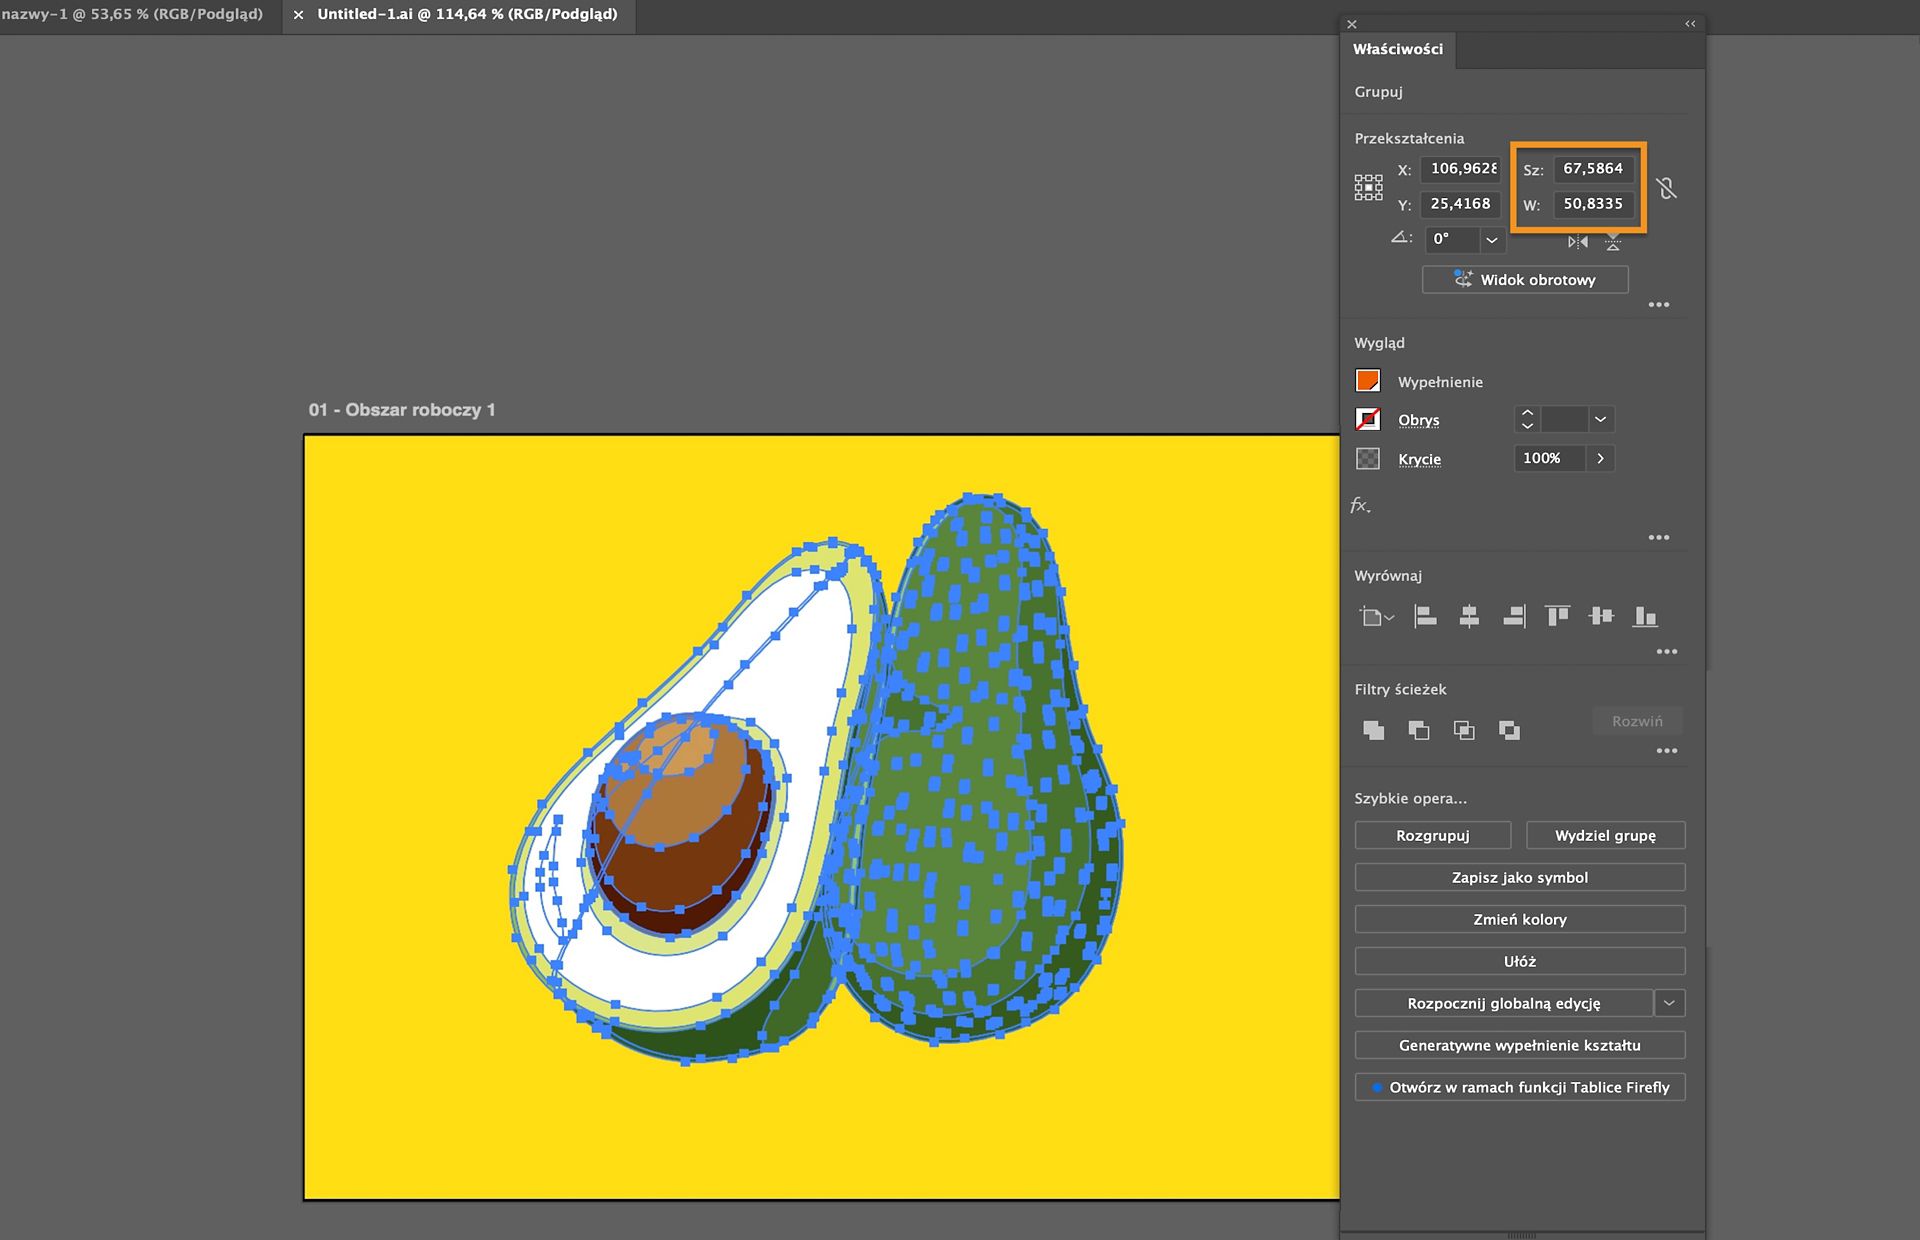Open more options in the Wygląd section

point(1659,538)
